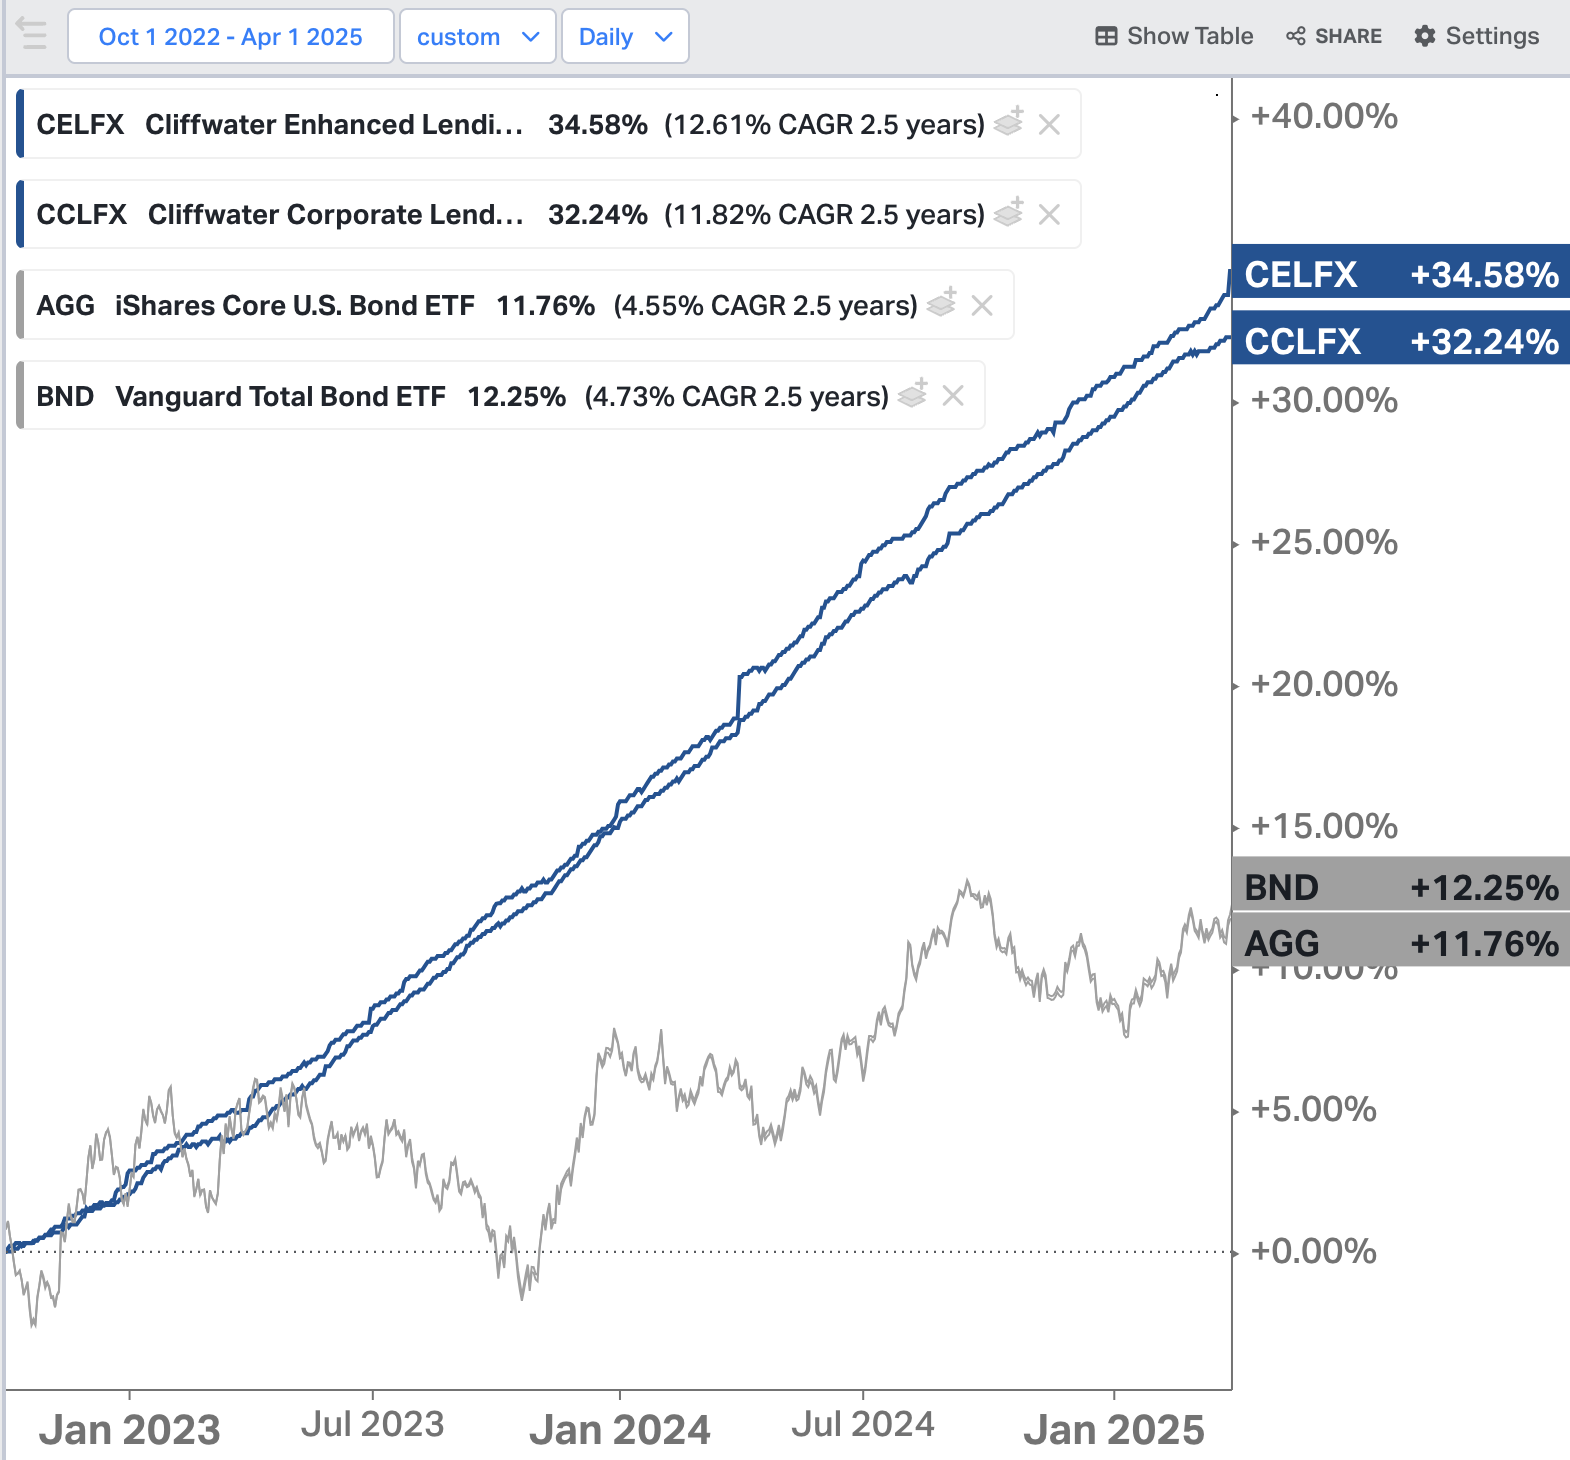This screenshot has height=1460, width=1570.
Task: Click the 34.58% return value
Action: [598, 124]
